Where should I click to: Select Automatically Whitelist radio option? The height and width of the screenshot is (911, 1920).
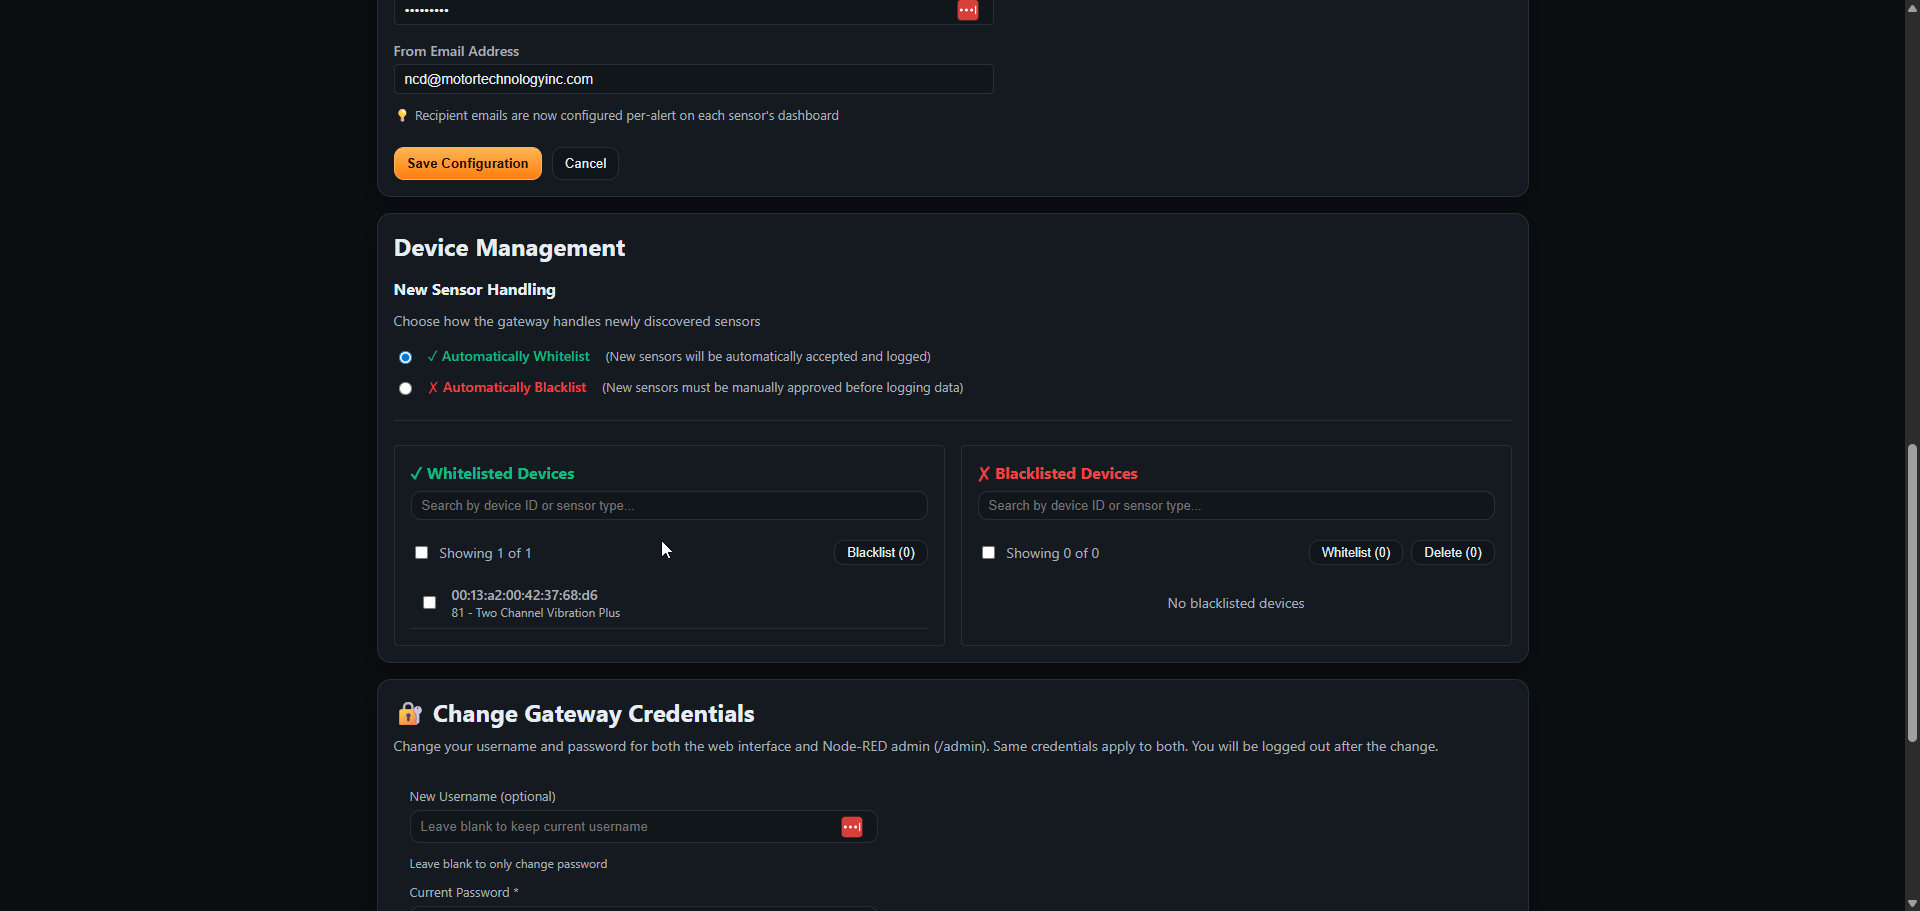pyautogui.click(x=405, y=357)
